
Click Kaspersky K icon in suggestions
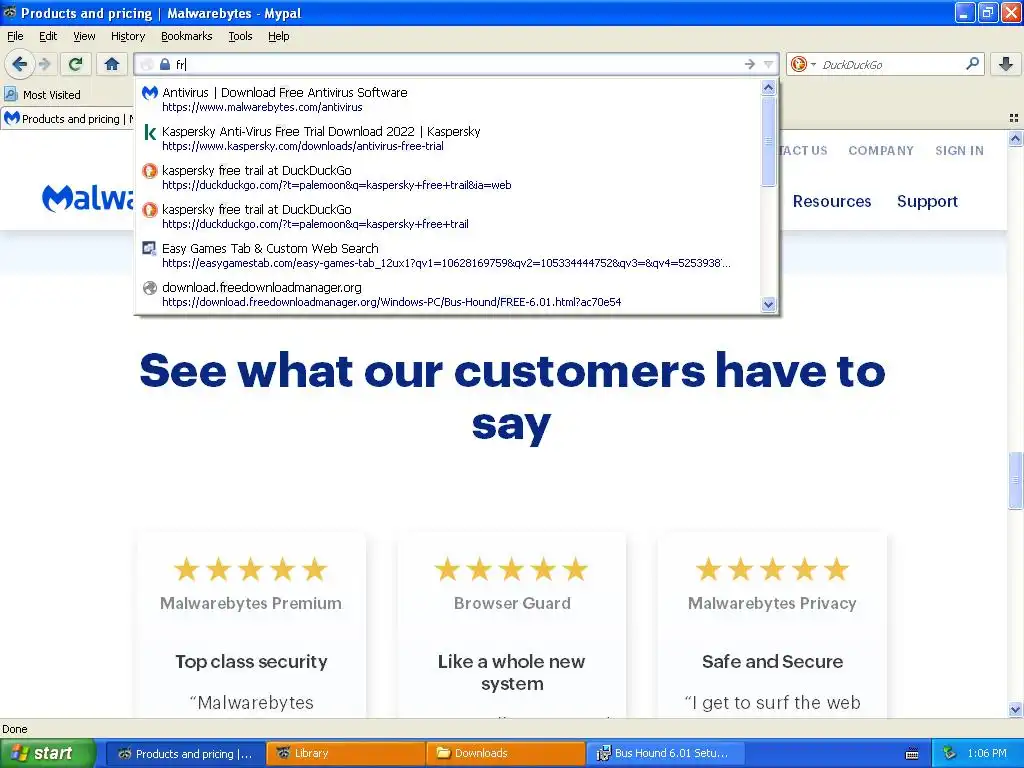pos(150,133)
